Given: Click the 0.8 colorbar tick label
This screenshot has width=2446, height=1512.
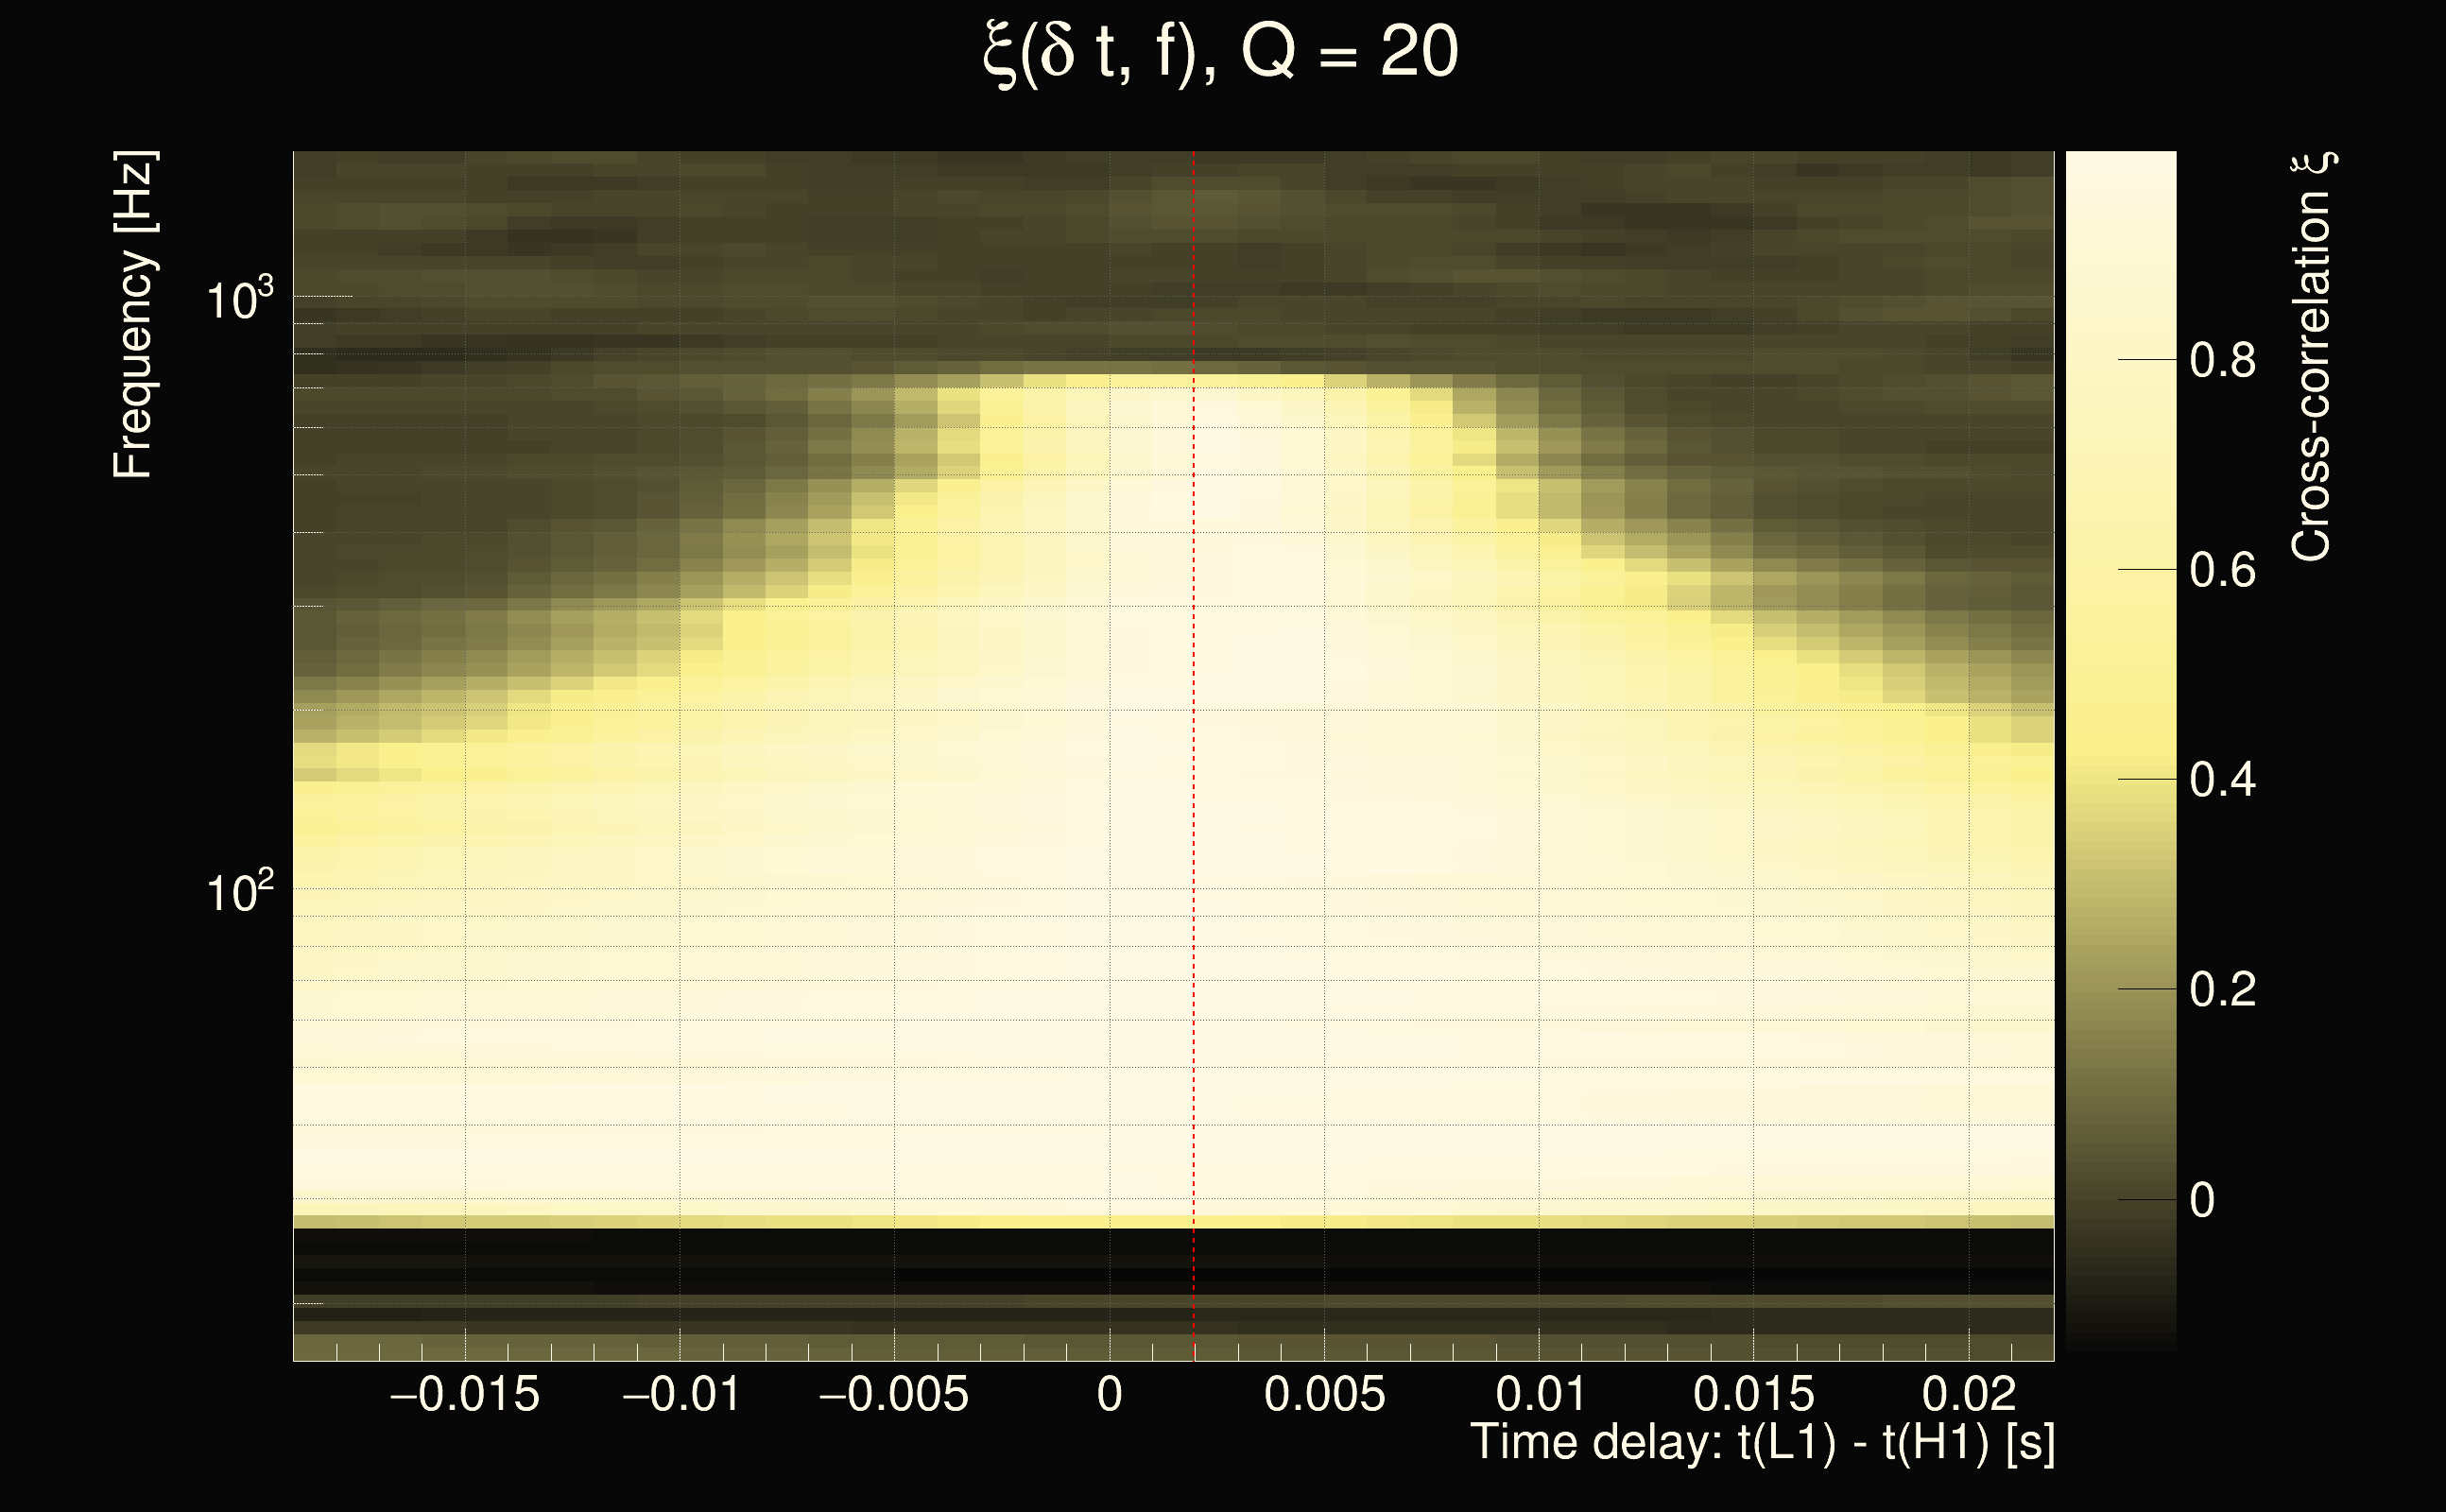Looking at the screenshot, I should point(2222,360).
